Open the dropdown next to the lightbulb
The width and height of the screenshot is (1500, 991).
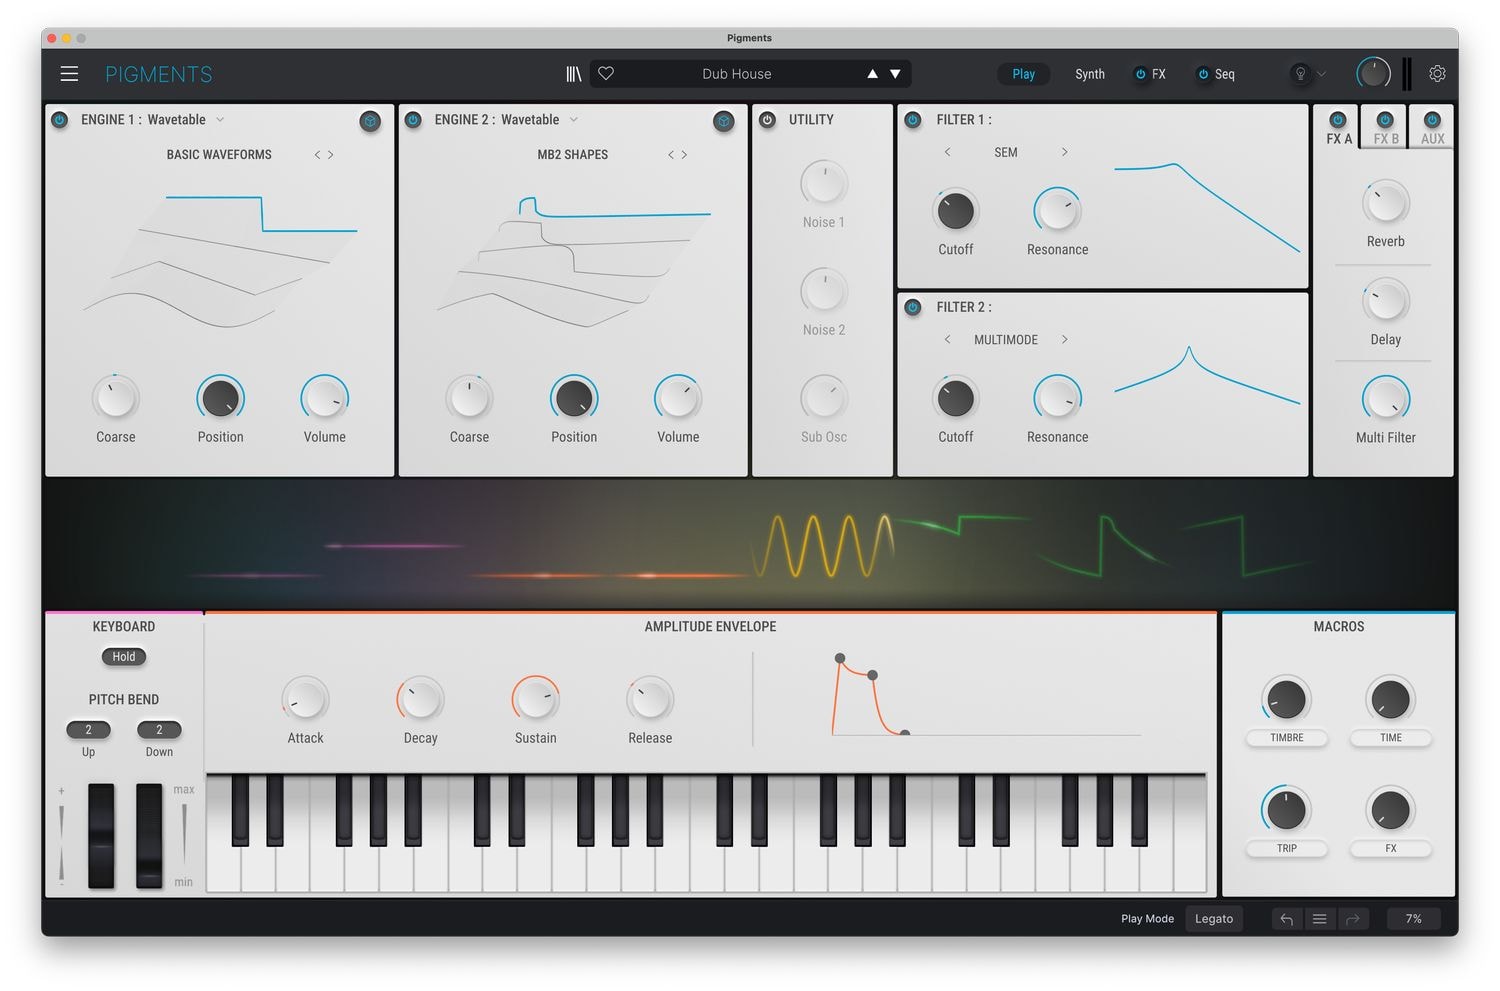click(x=1322, y=74)
